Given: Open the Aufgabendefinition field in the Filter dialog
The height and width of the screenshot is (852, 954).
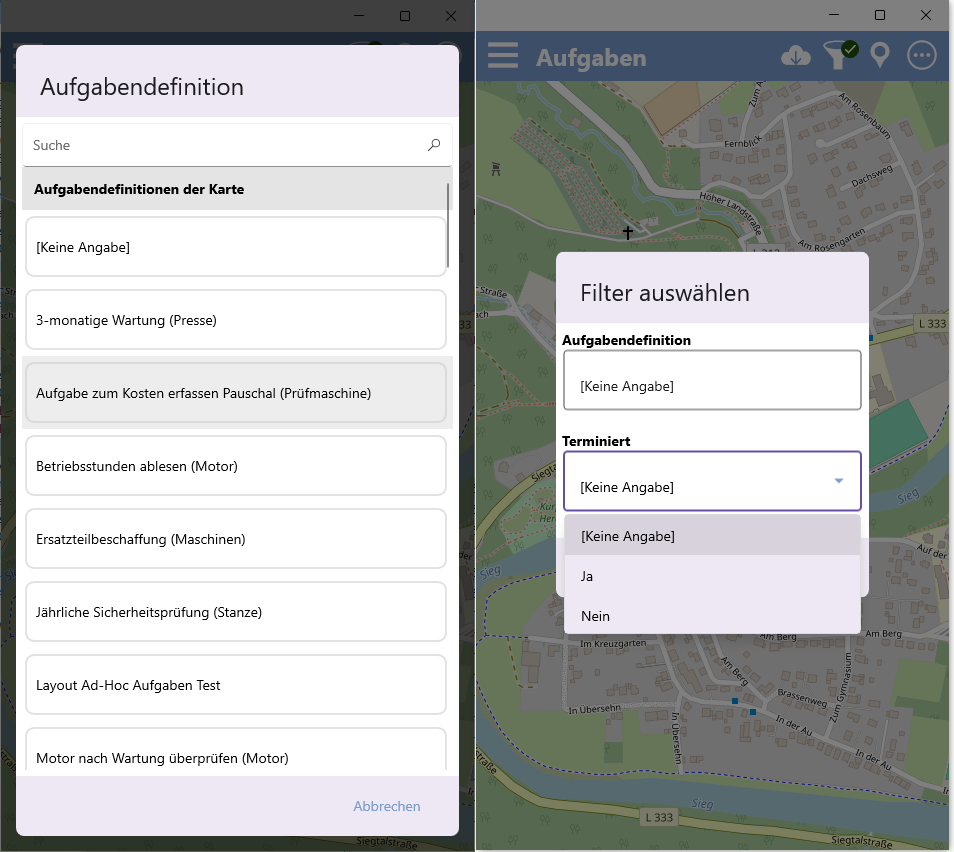Looking at the screenshot, I should [712, 380].
